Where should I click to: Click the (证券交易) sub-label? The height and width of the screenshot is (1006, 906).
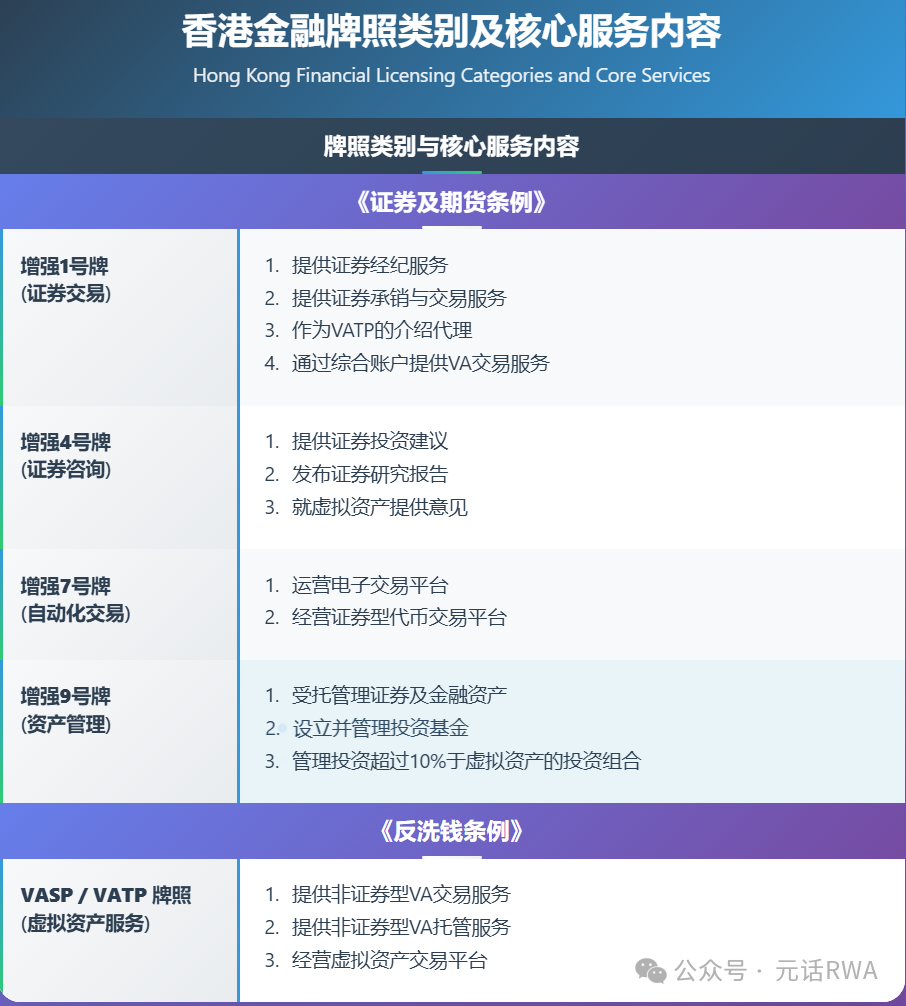tap(66, 294)
